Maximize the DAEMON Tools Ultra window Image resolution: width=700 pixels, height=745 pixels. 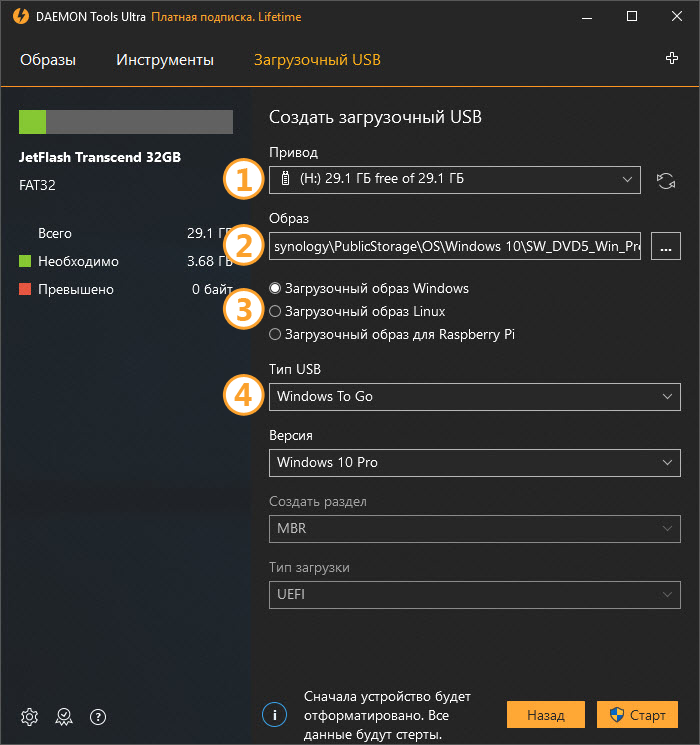(x=632, y=17)
